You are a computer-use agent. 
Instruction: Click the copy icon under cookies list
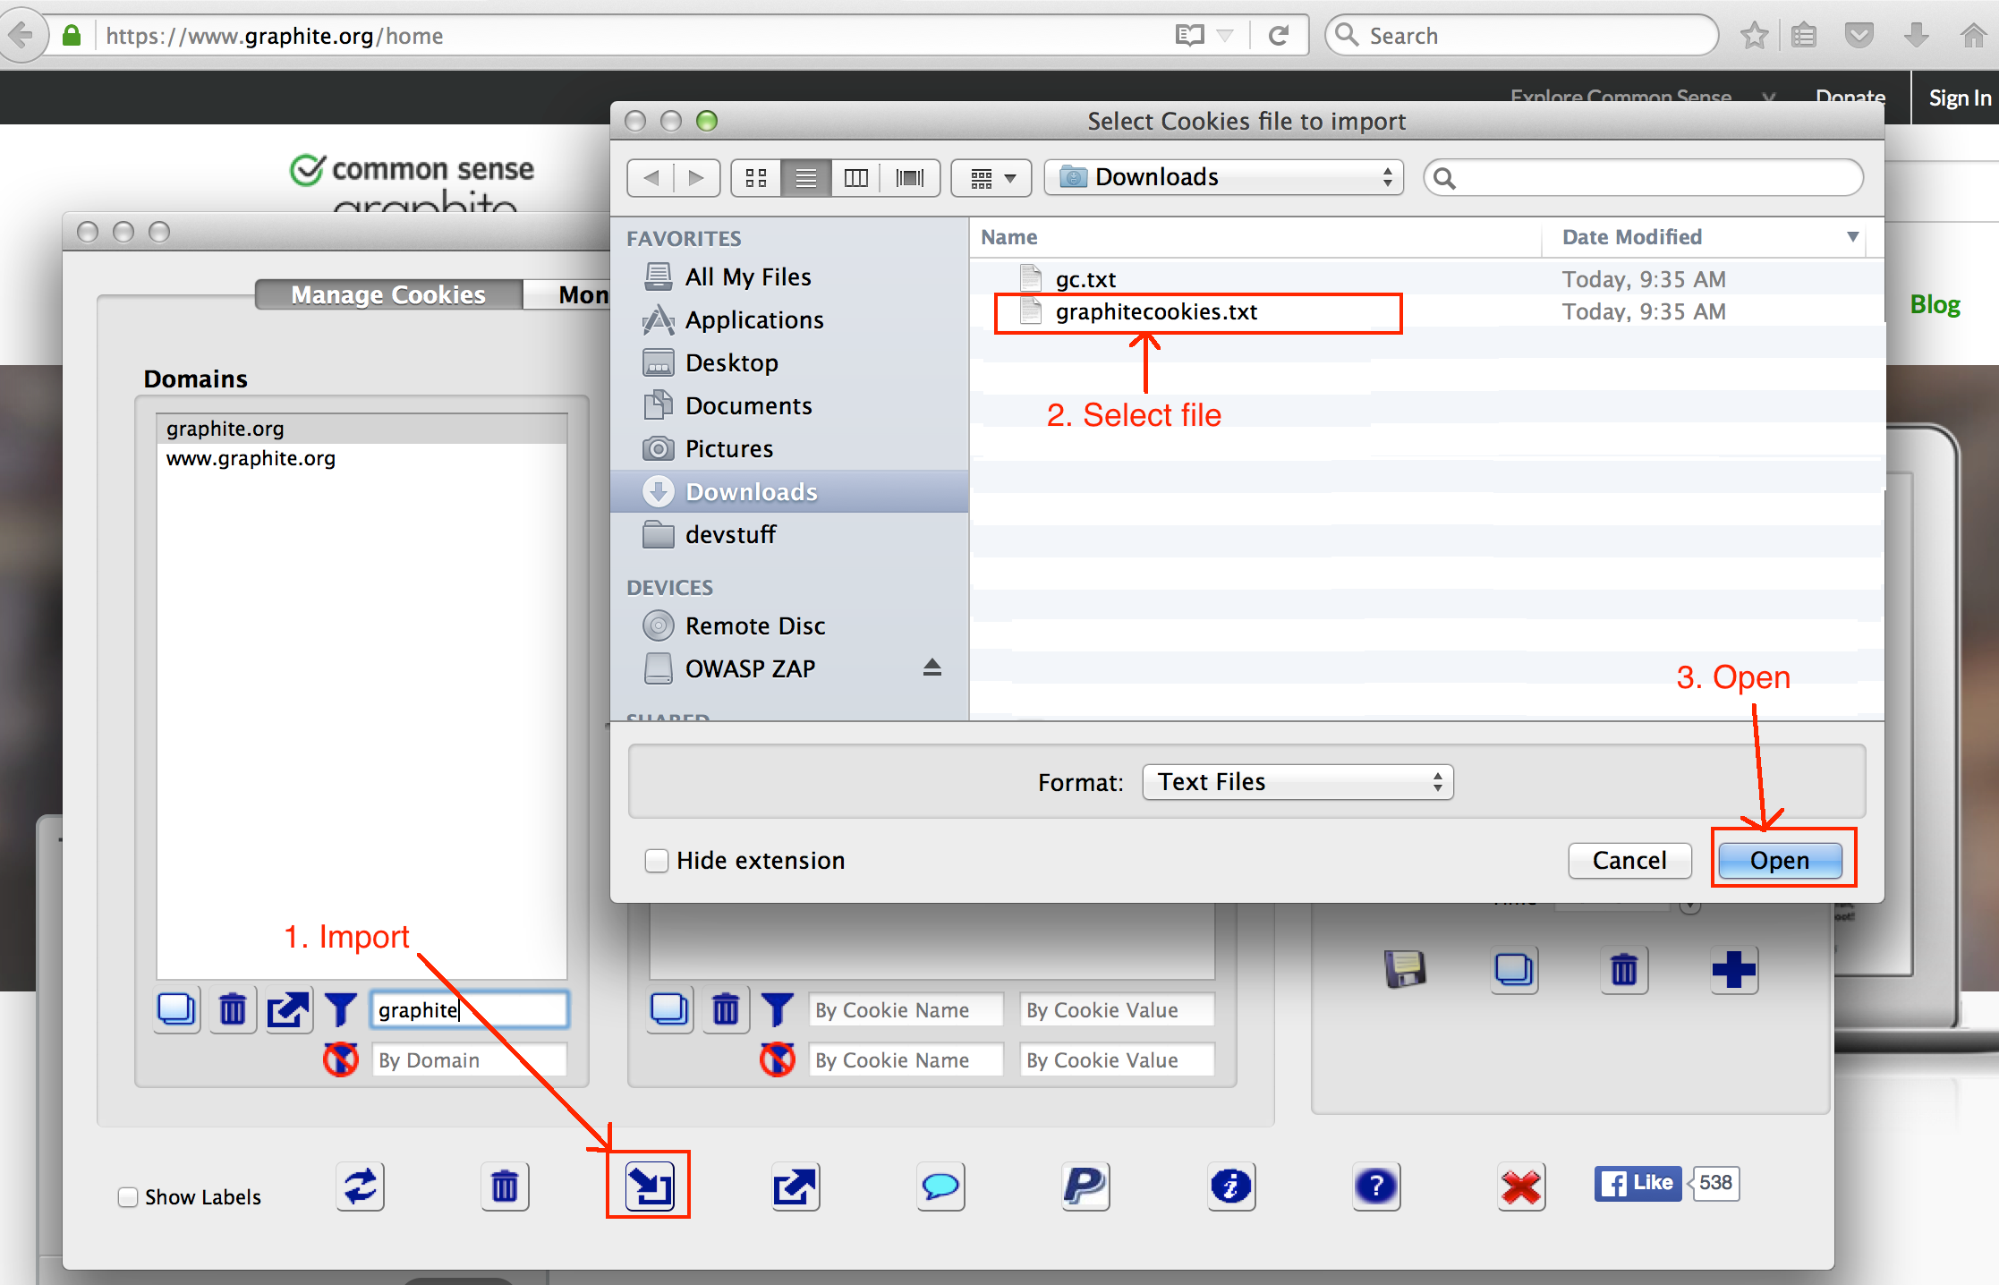pos(669,1009)
